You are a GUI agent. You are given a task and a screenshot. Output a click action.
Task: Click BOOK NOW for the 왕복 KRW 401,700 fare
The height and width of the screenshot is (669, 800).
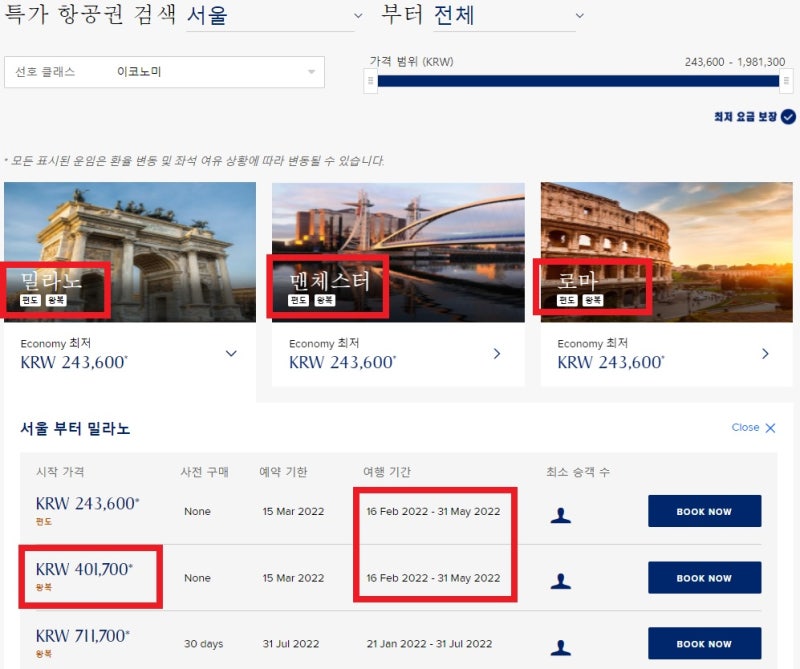pyautogui.click(x=704, y=578)
